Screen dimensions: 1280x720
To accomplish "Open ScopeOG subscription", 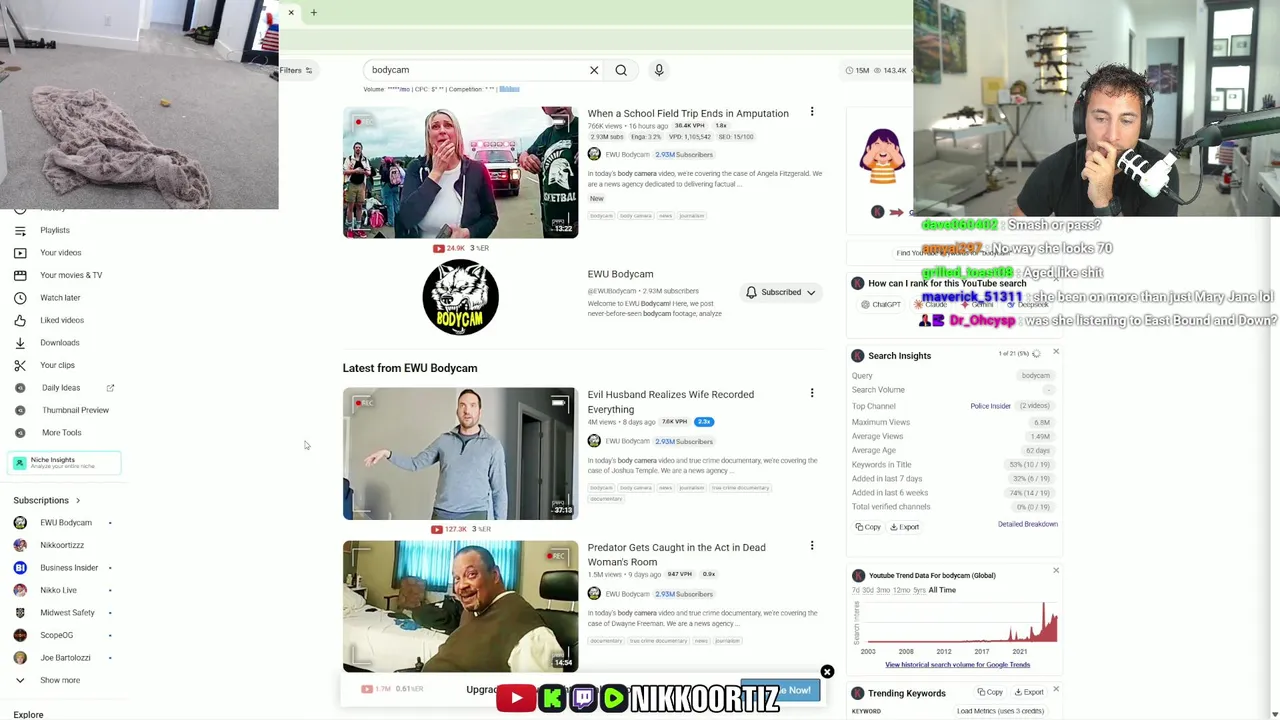I will coord(57,635).
